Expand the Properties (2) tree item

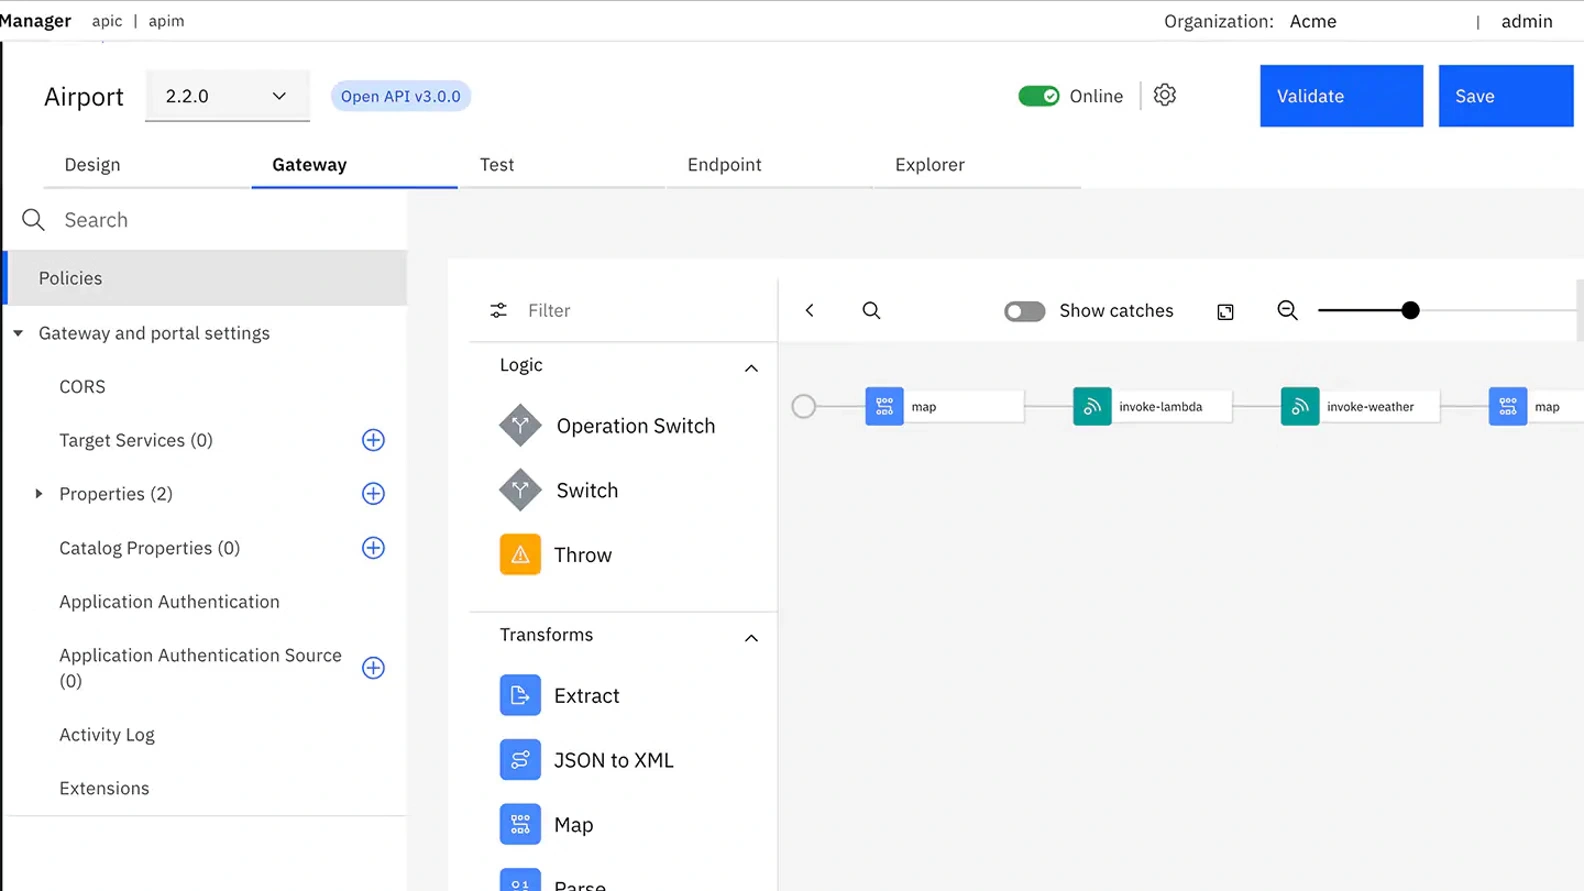[x=39, y=494]
